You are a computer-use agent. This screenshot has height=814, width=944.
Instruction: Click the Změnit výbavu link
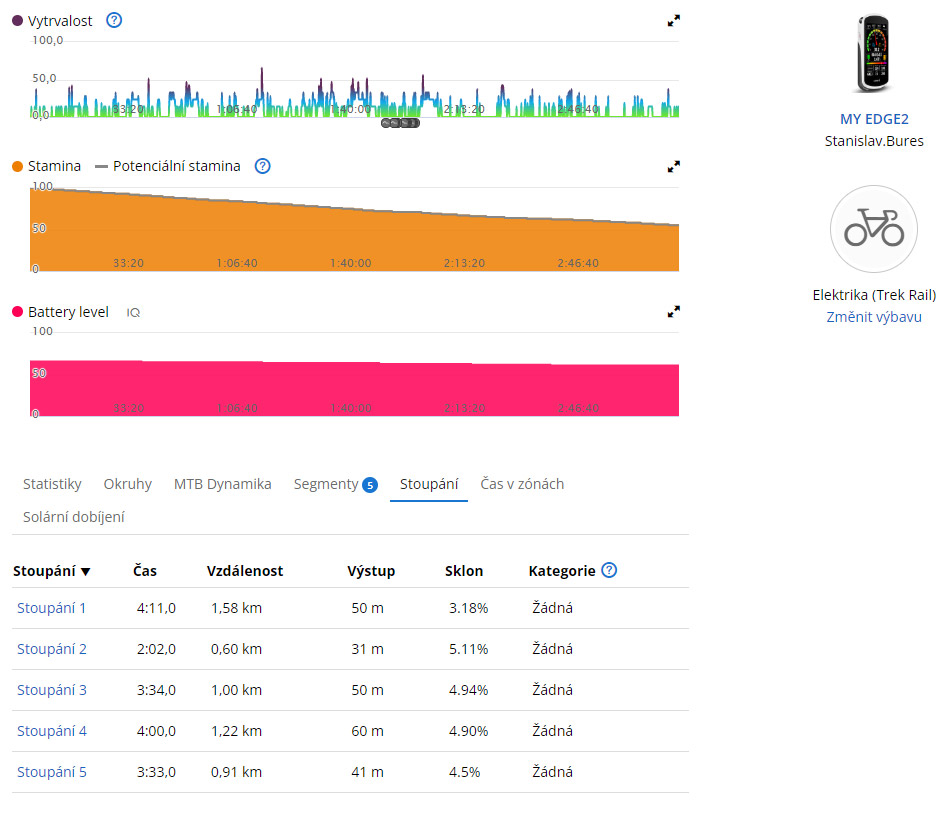(x=874, y=317)
